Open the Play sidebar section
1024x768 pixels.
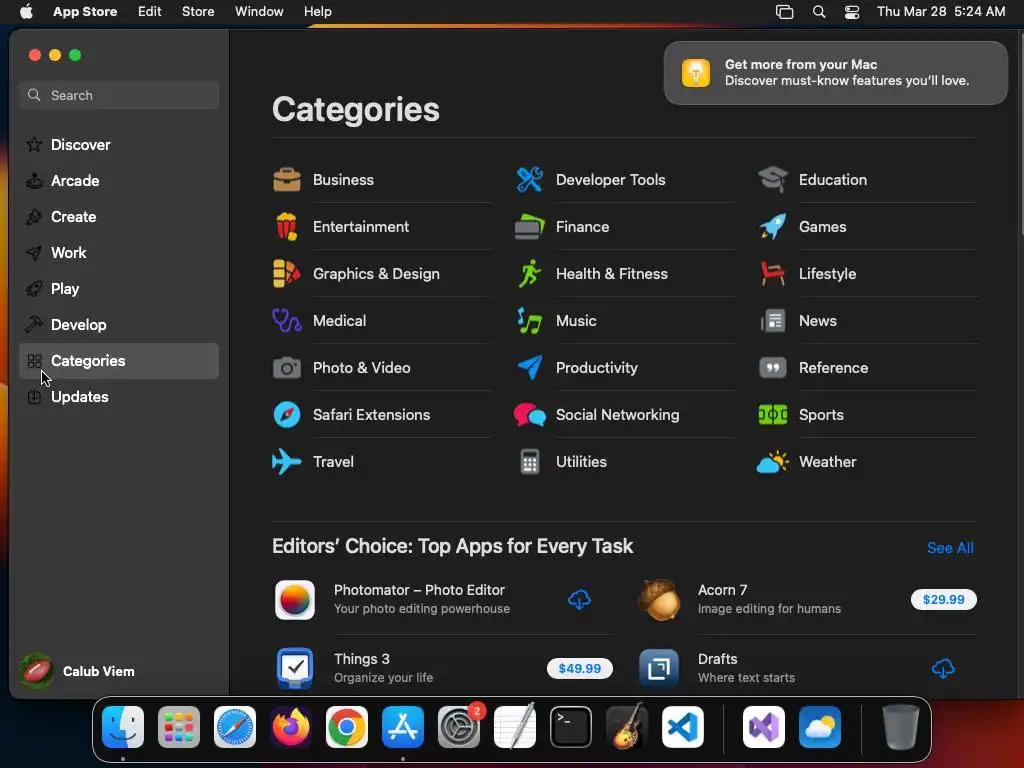[x=118, y=289]
